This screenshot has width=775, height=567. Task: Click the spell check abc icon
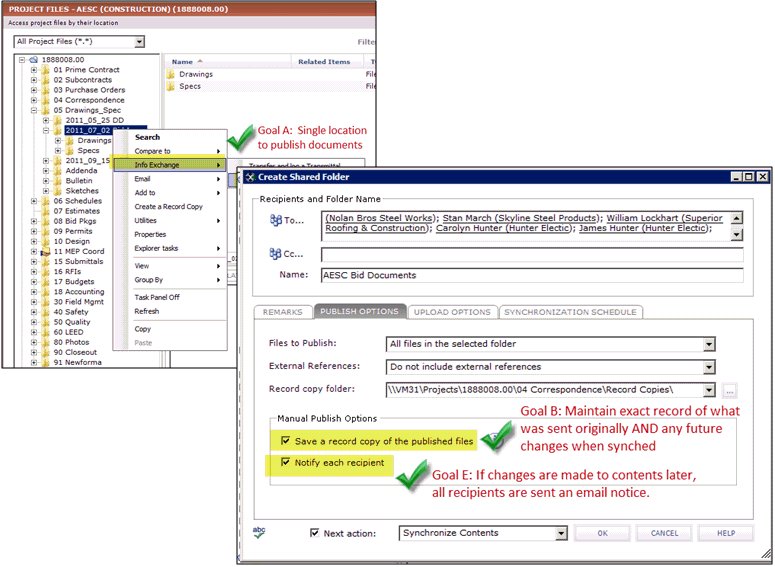click(x=258, y=532)
